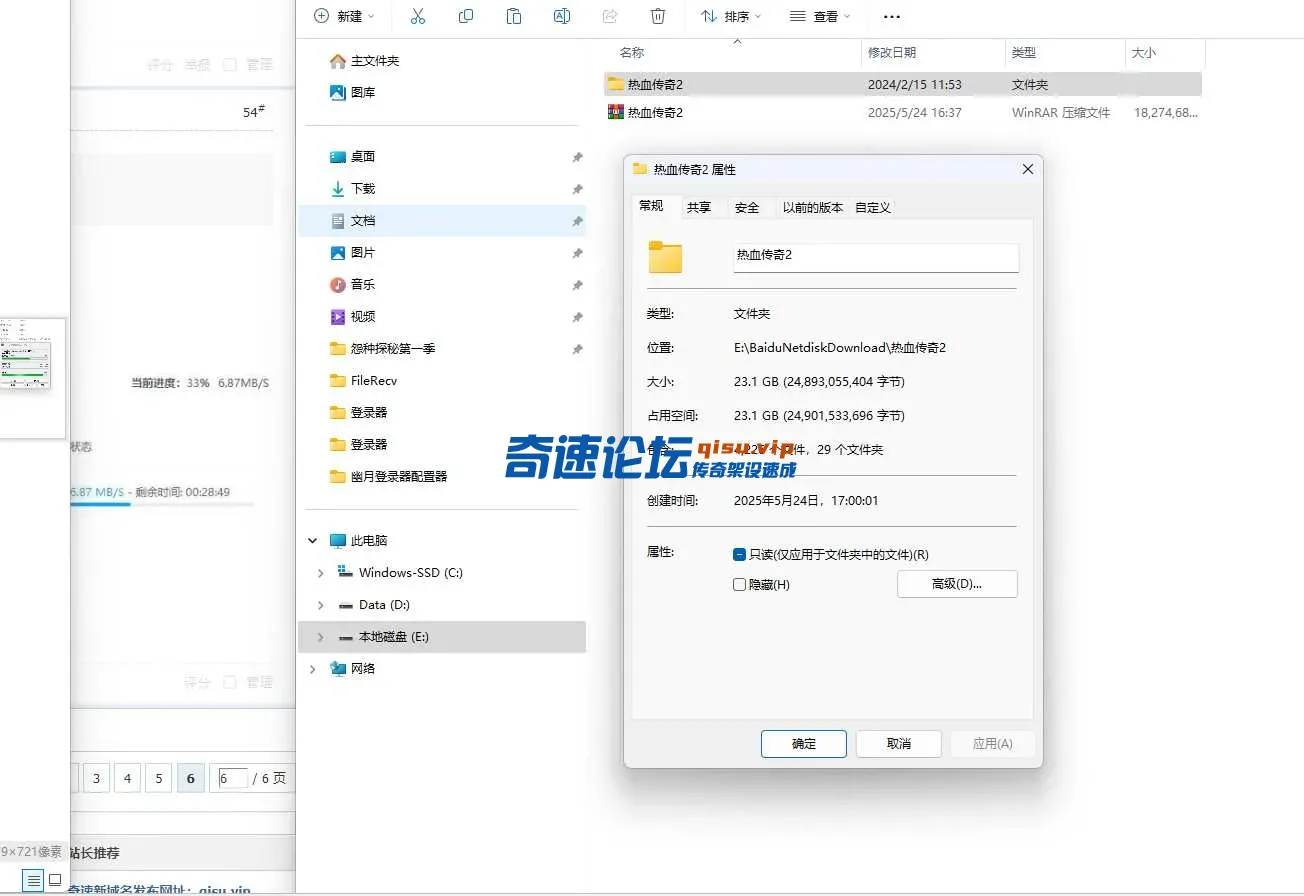Select 本地磁盘 (E:) in navigation pane

442,637
